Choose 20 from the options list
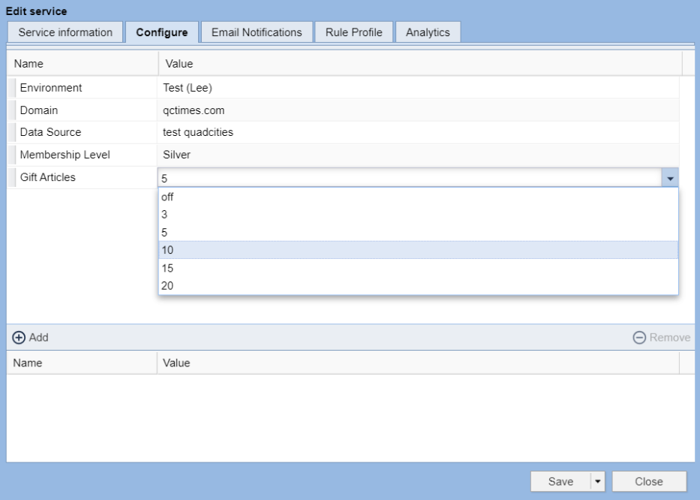This screenshot has height=500, width=700. point(168,286)
